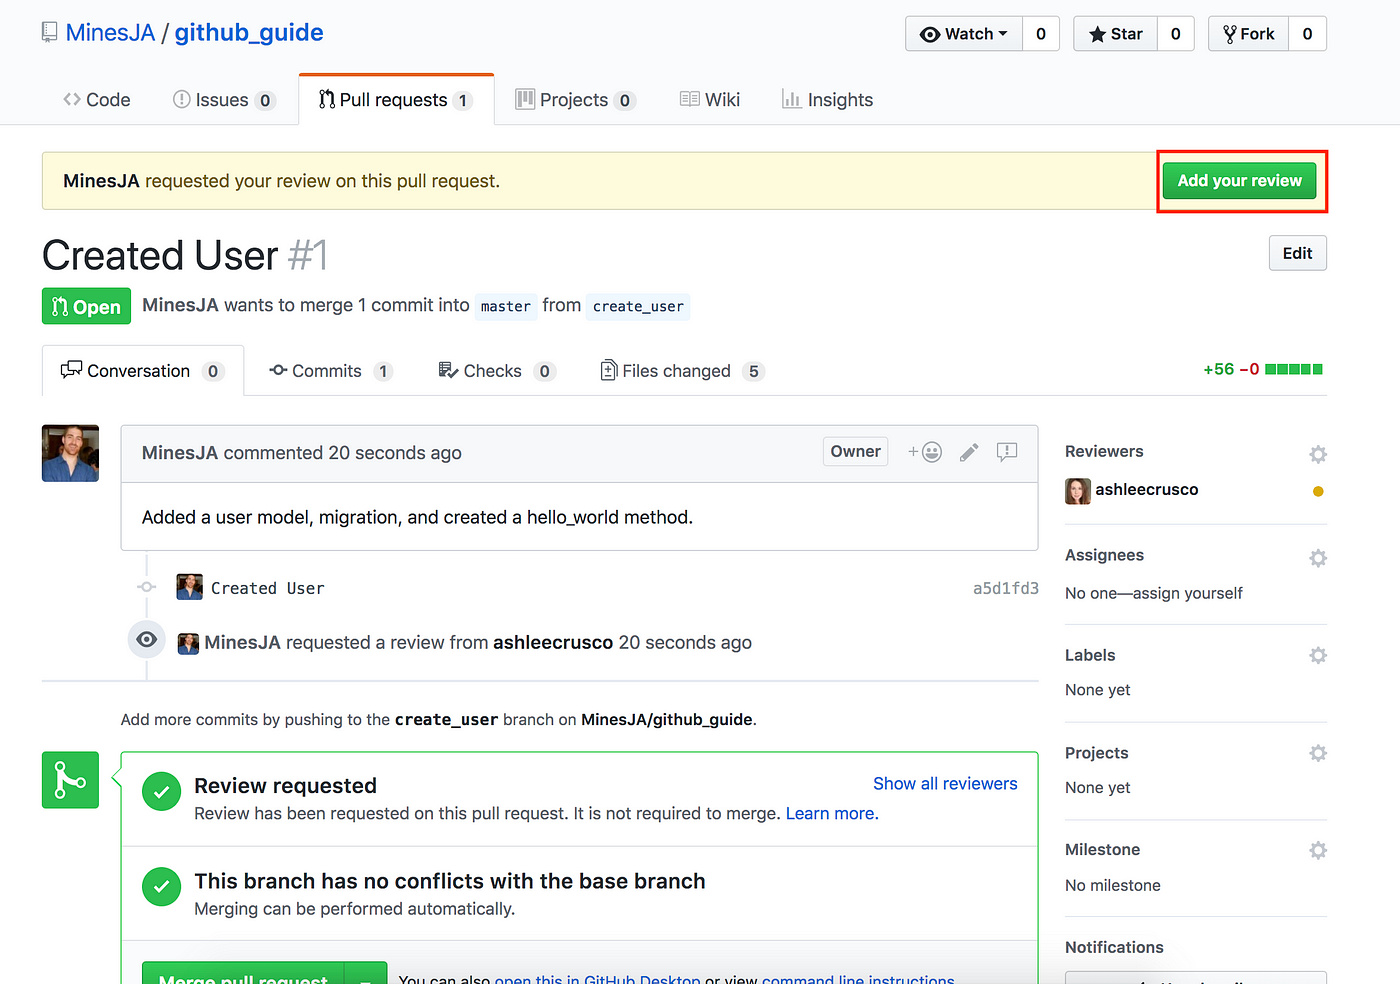Image resolution: width=1400 pixels, height=984 pixels.
Task: Open the Created User commit message
Action: 267,589
